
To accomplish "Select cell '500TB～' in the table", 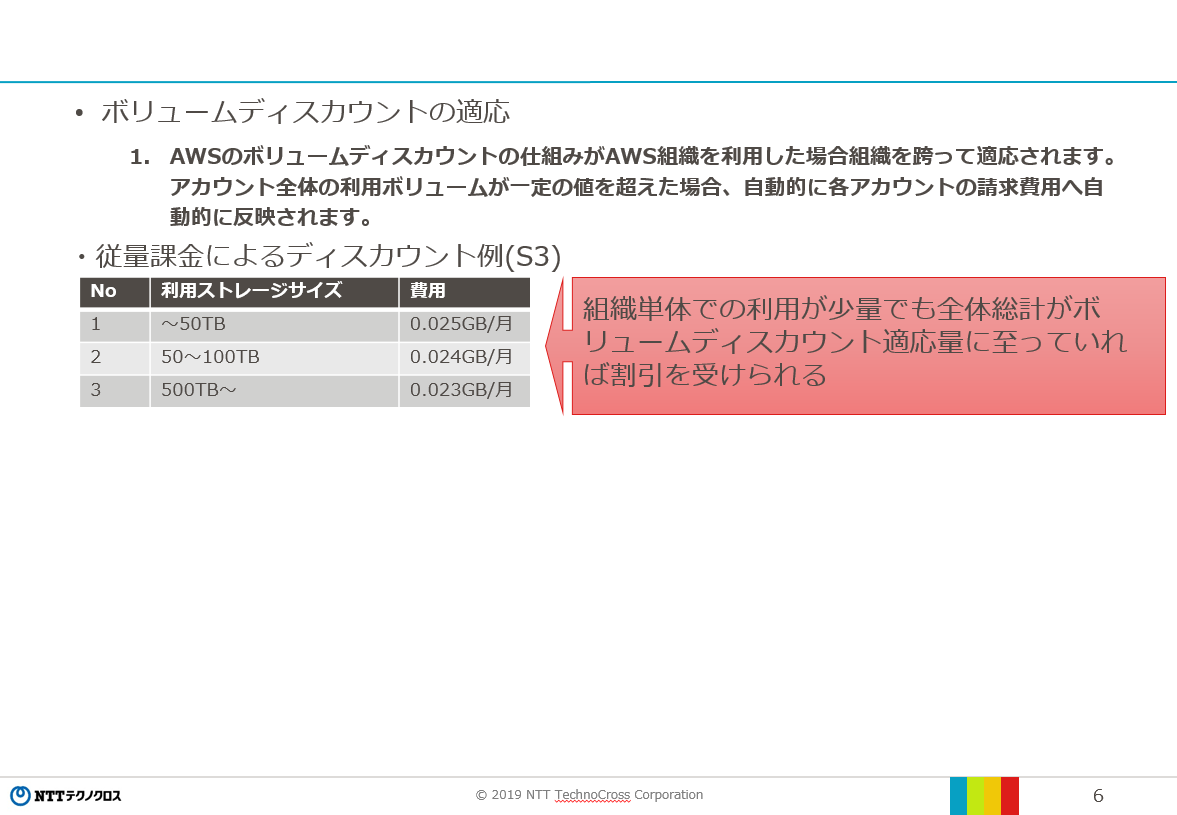I will [274, 391].
